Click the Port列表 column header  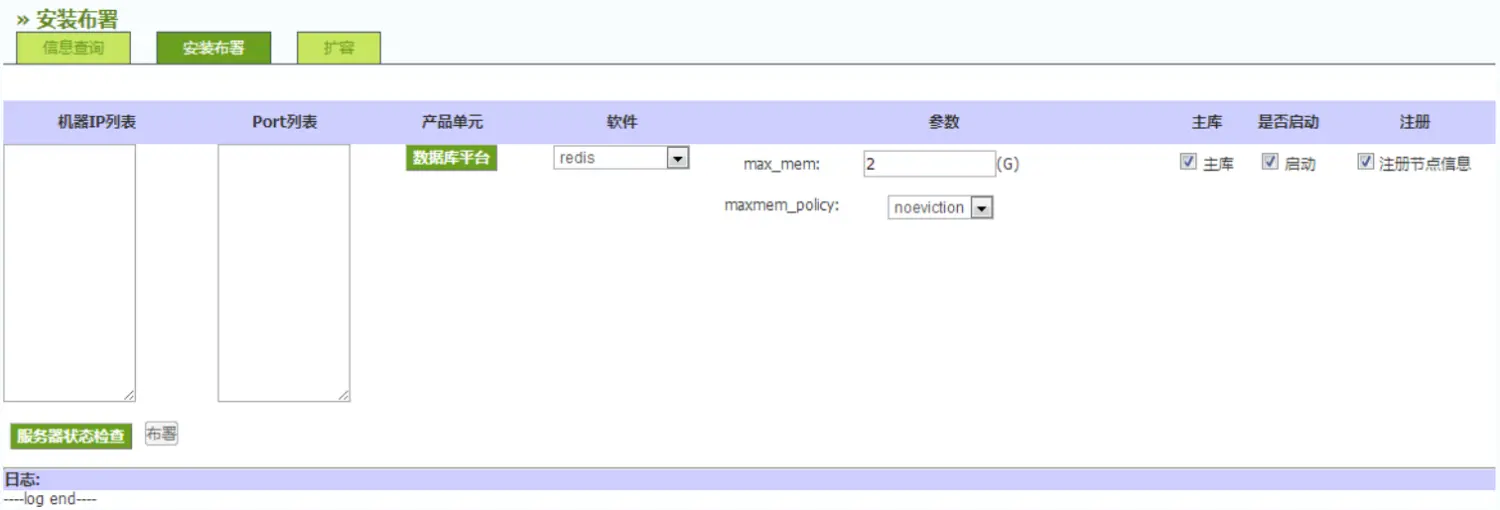(285, 122)
